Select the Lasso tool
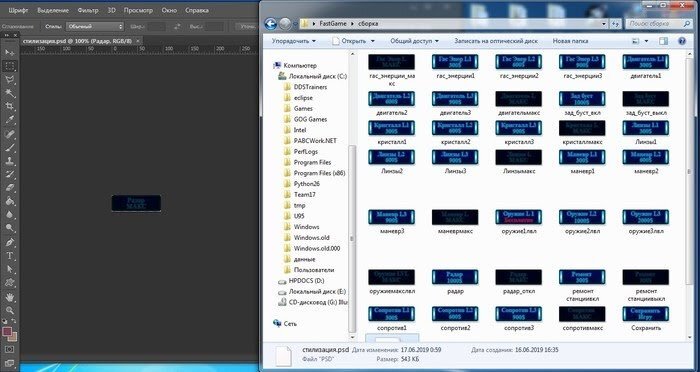 [9, 80]
